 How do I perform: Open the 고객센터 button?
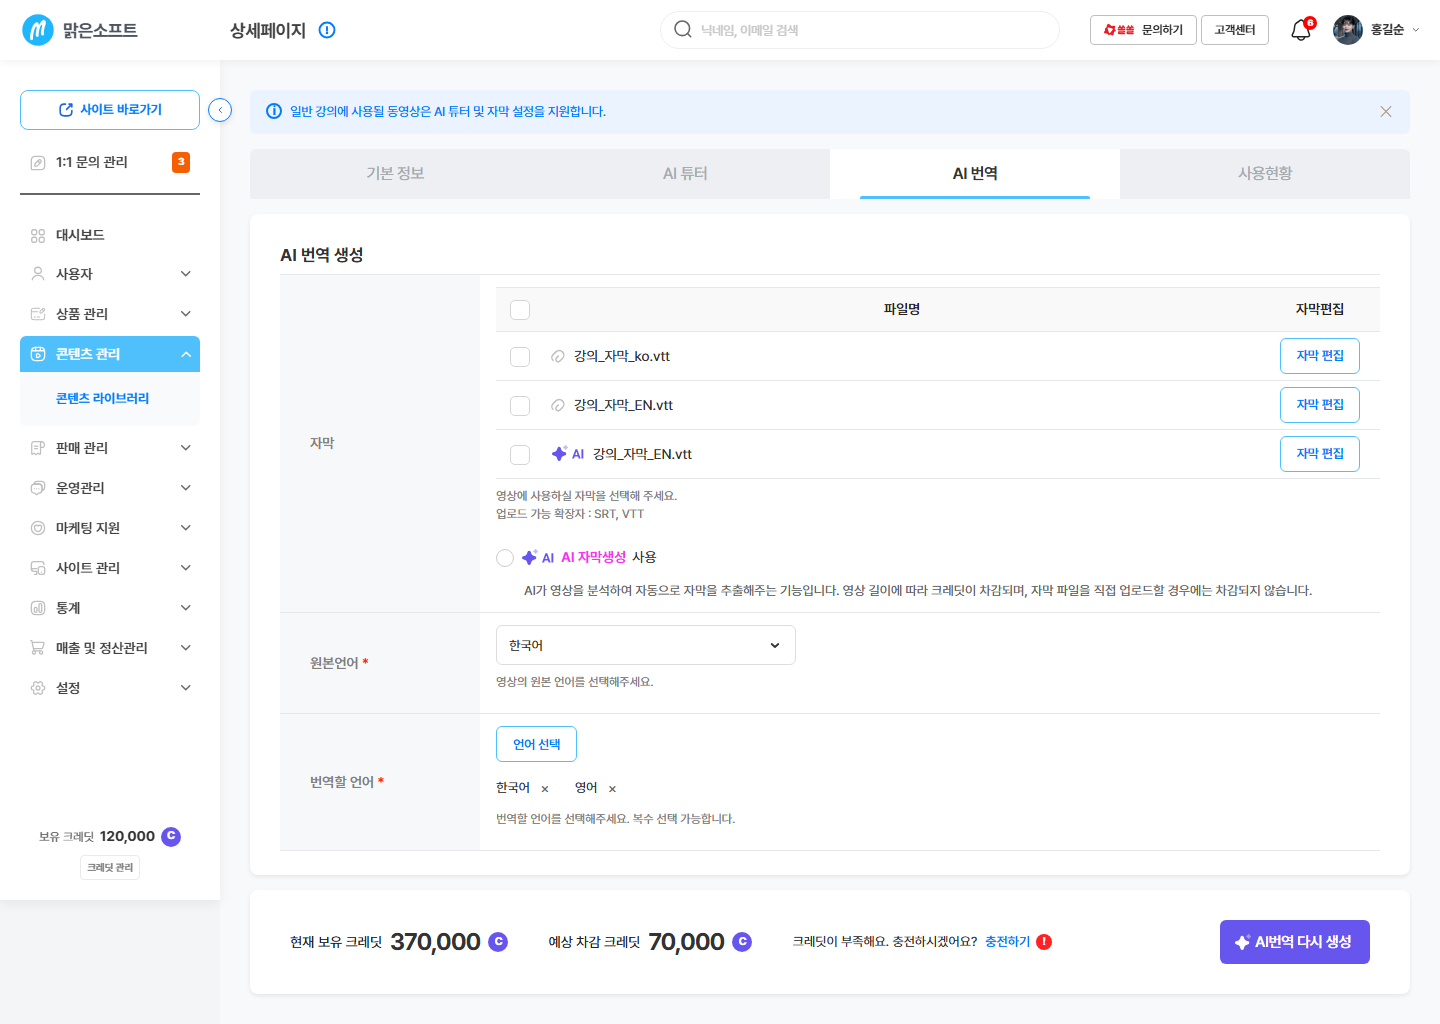1235,30
